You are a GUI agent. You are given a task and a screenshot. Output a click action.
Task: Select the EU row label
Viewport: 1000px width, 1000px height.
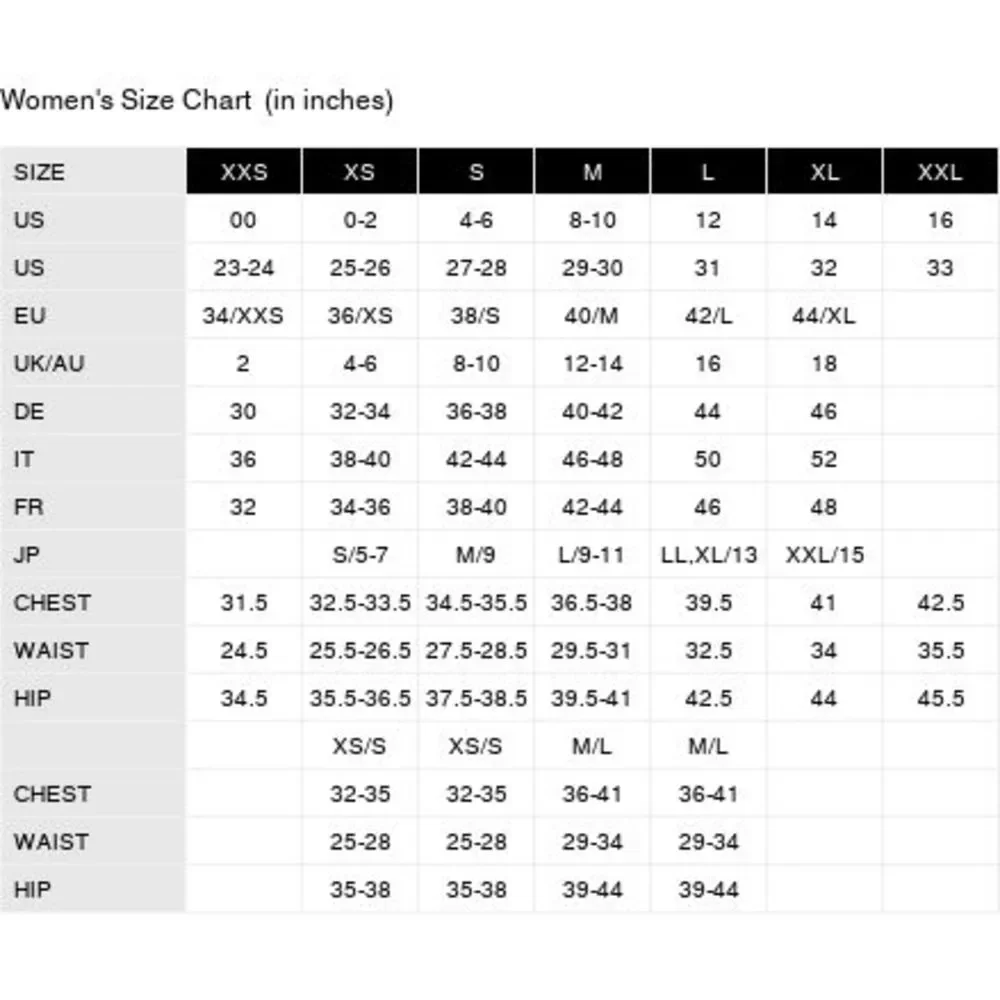click(30, 316)
